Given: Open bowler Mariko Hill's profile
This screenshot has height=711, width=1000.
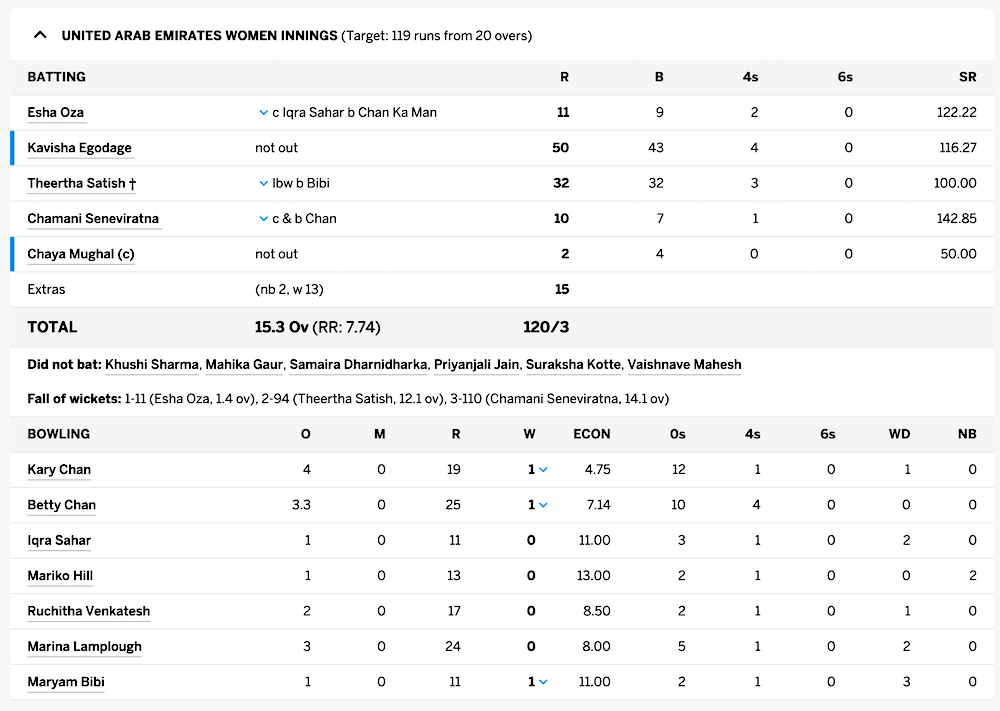Looking at the screenshot, I should pos(60,576).
